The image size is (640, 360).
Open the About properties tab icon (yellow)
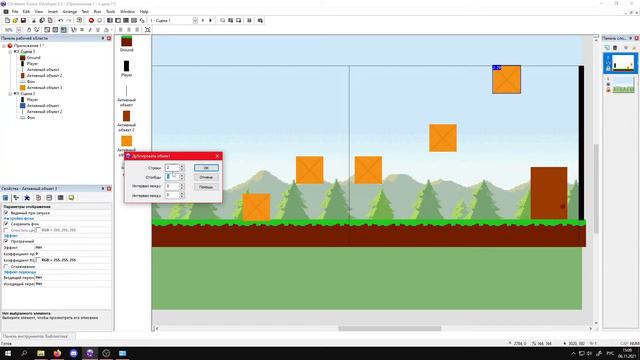(x=71, y=198)
